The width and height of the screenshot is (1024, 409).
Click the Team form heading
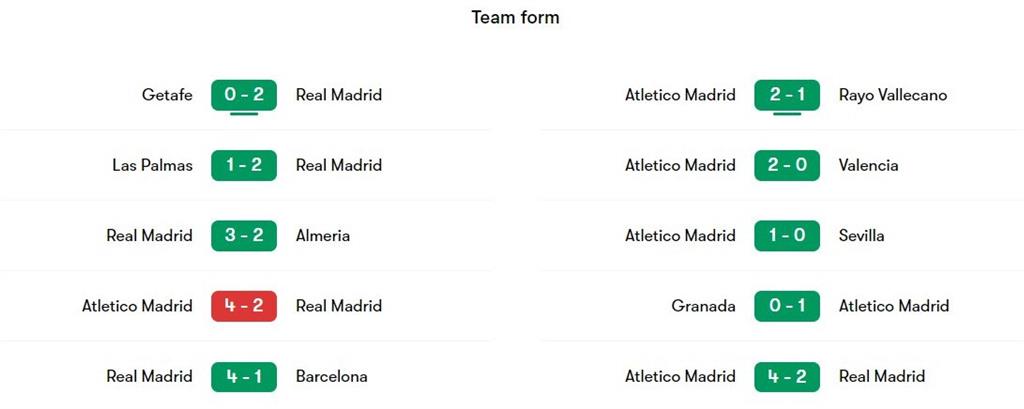tap(515, 18)
